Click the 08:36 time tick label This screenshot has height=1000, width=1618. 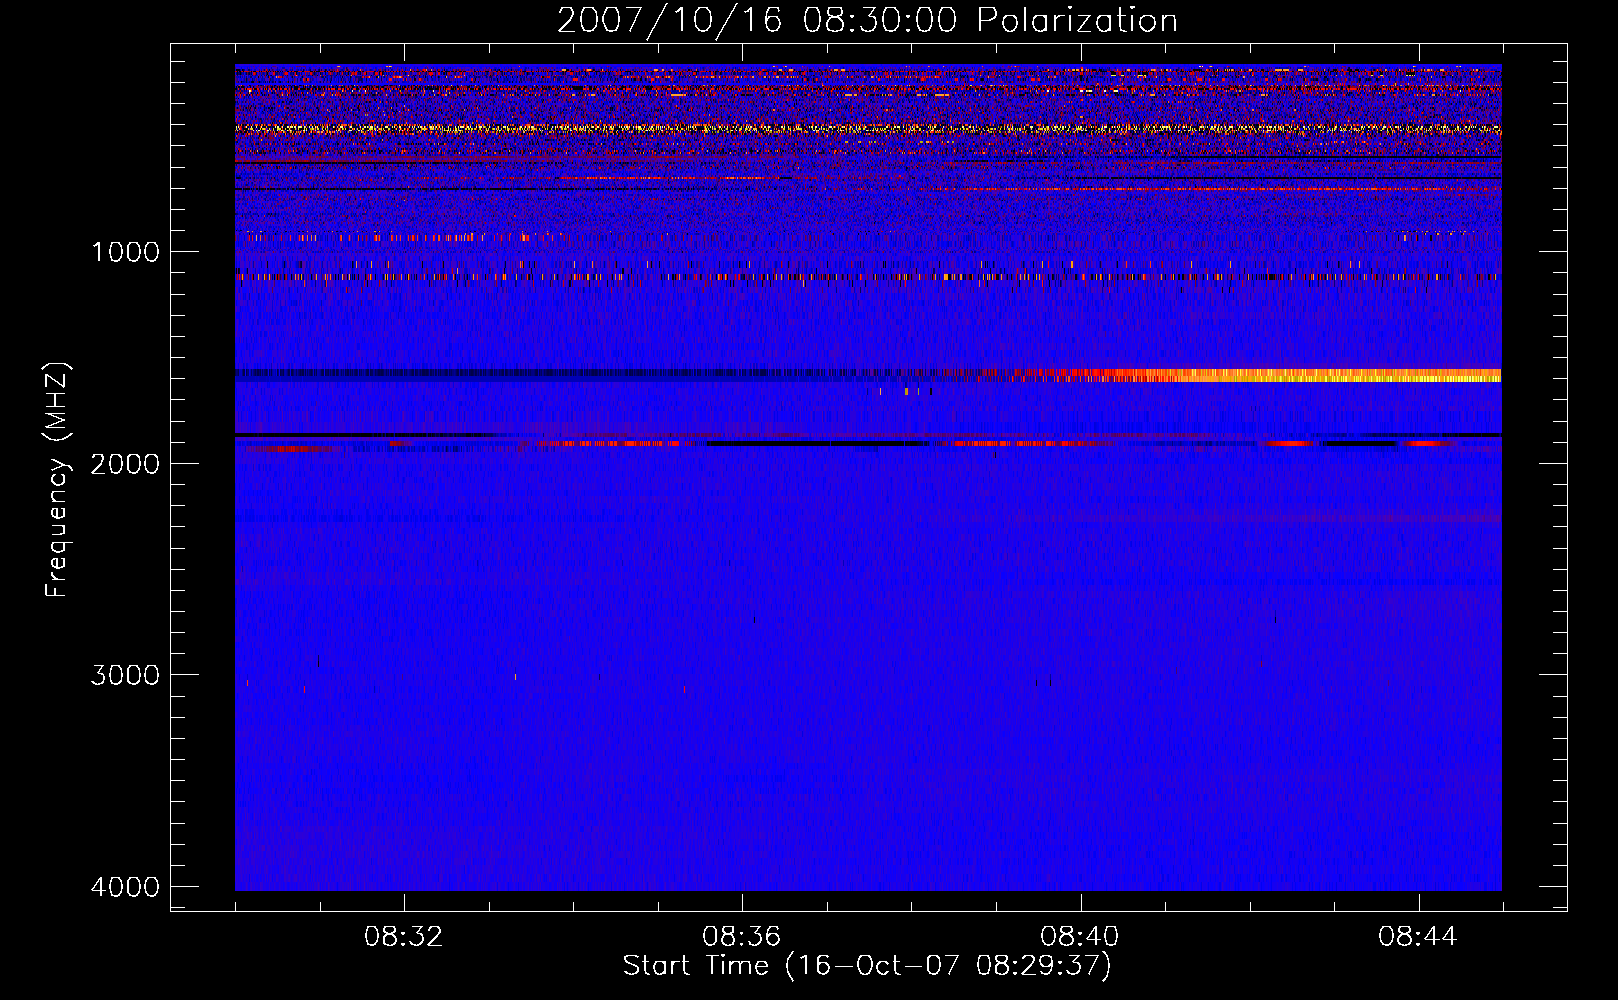742,937
